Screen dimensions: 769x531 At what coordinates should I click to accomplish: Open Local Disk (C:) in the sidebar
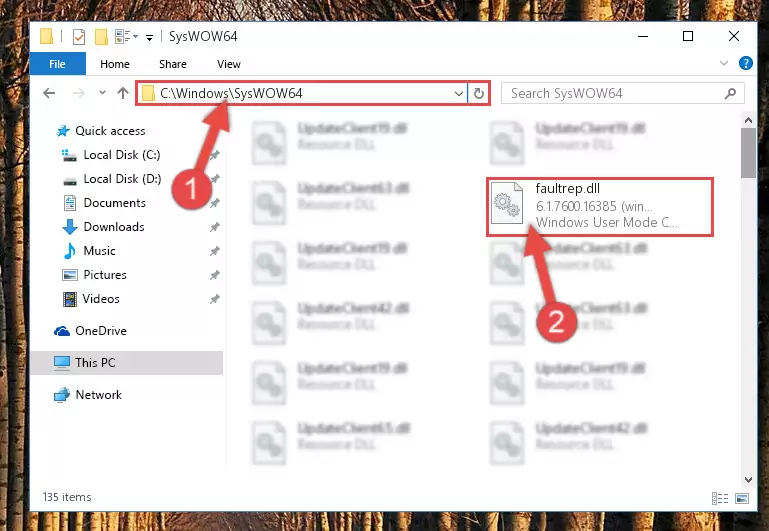pos(111,155)
